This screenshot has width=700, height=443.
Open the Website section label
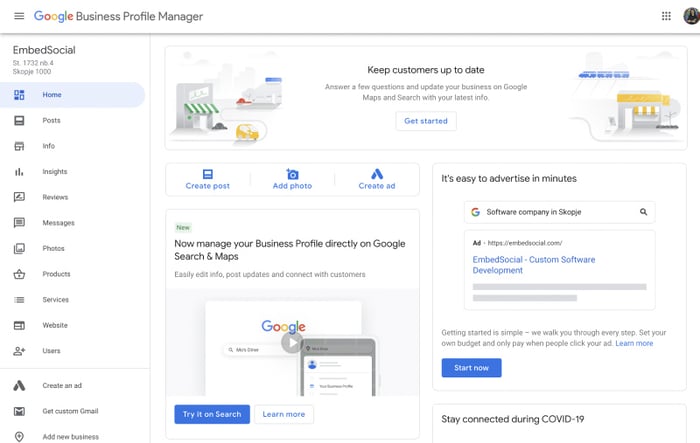[x=55, y=325]
